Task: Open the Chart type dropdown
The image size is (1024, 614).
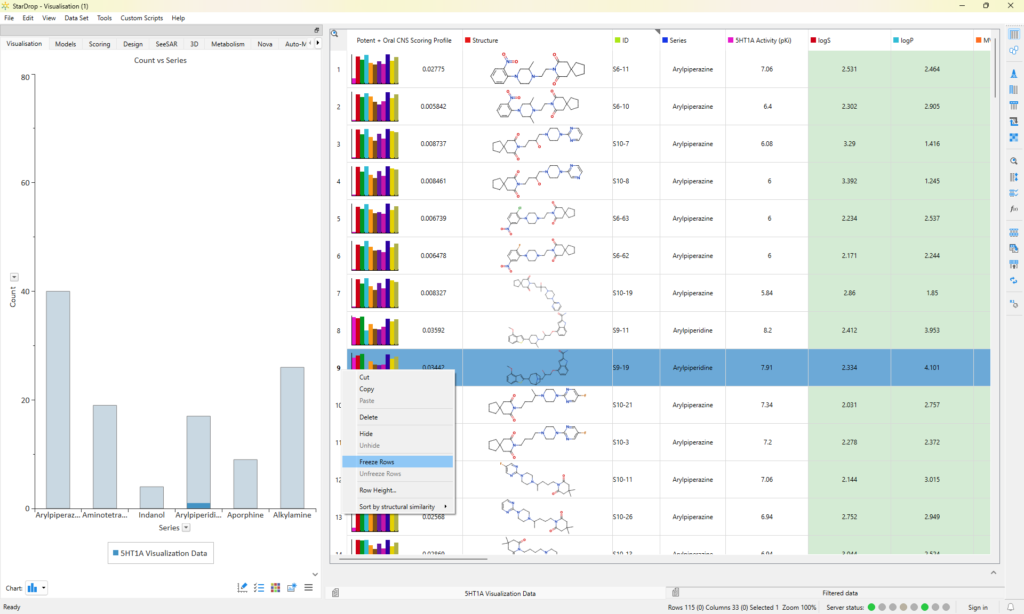Action: pos(37,588)
